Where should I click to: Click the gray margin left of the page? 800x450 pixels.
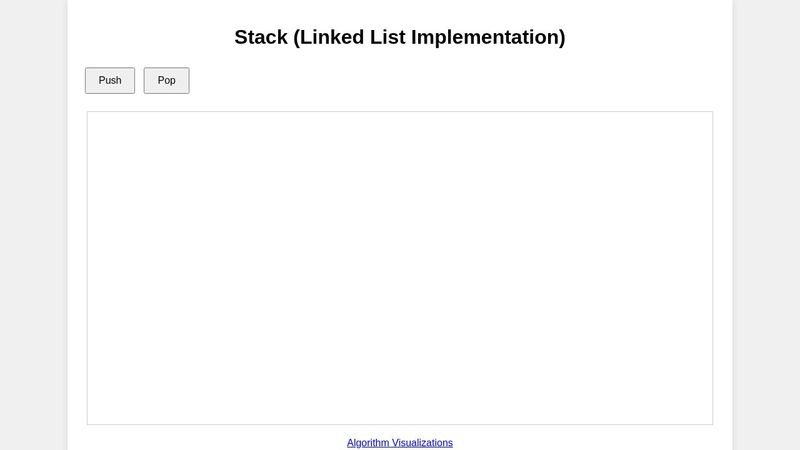33,225
